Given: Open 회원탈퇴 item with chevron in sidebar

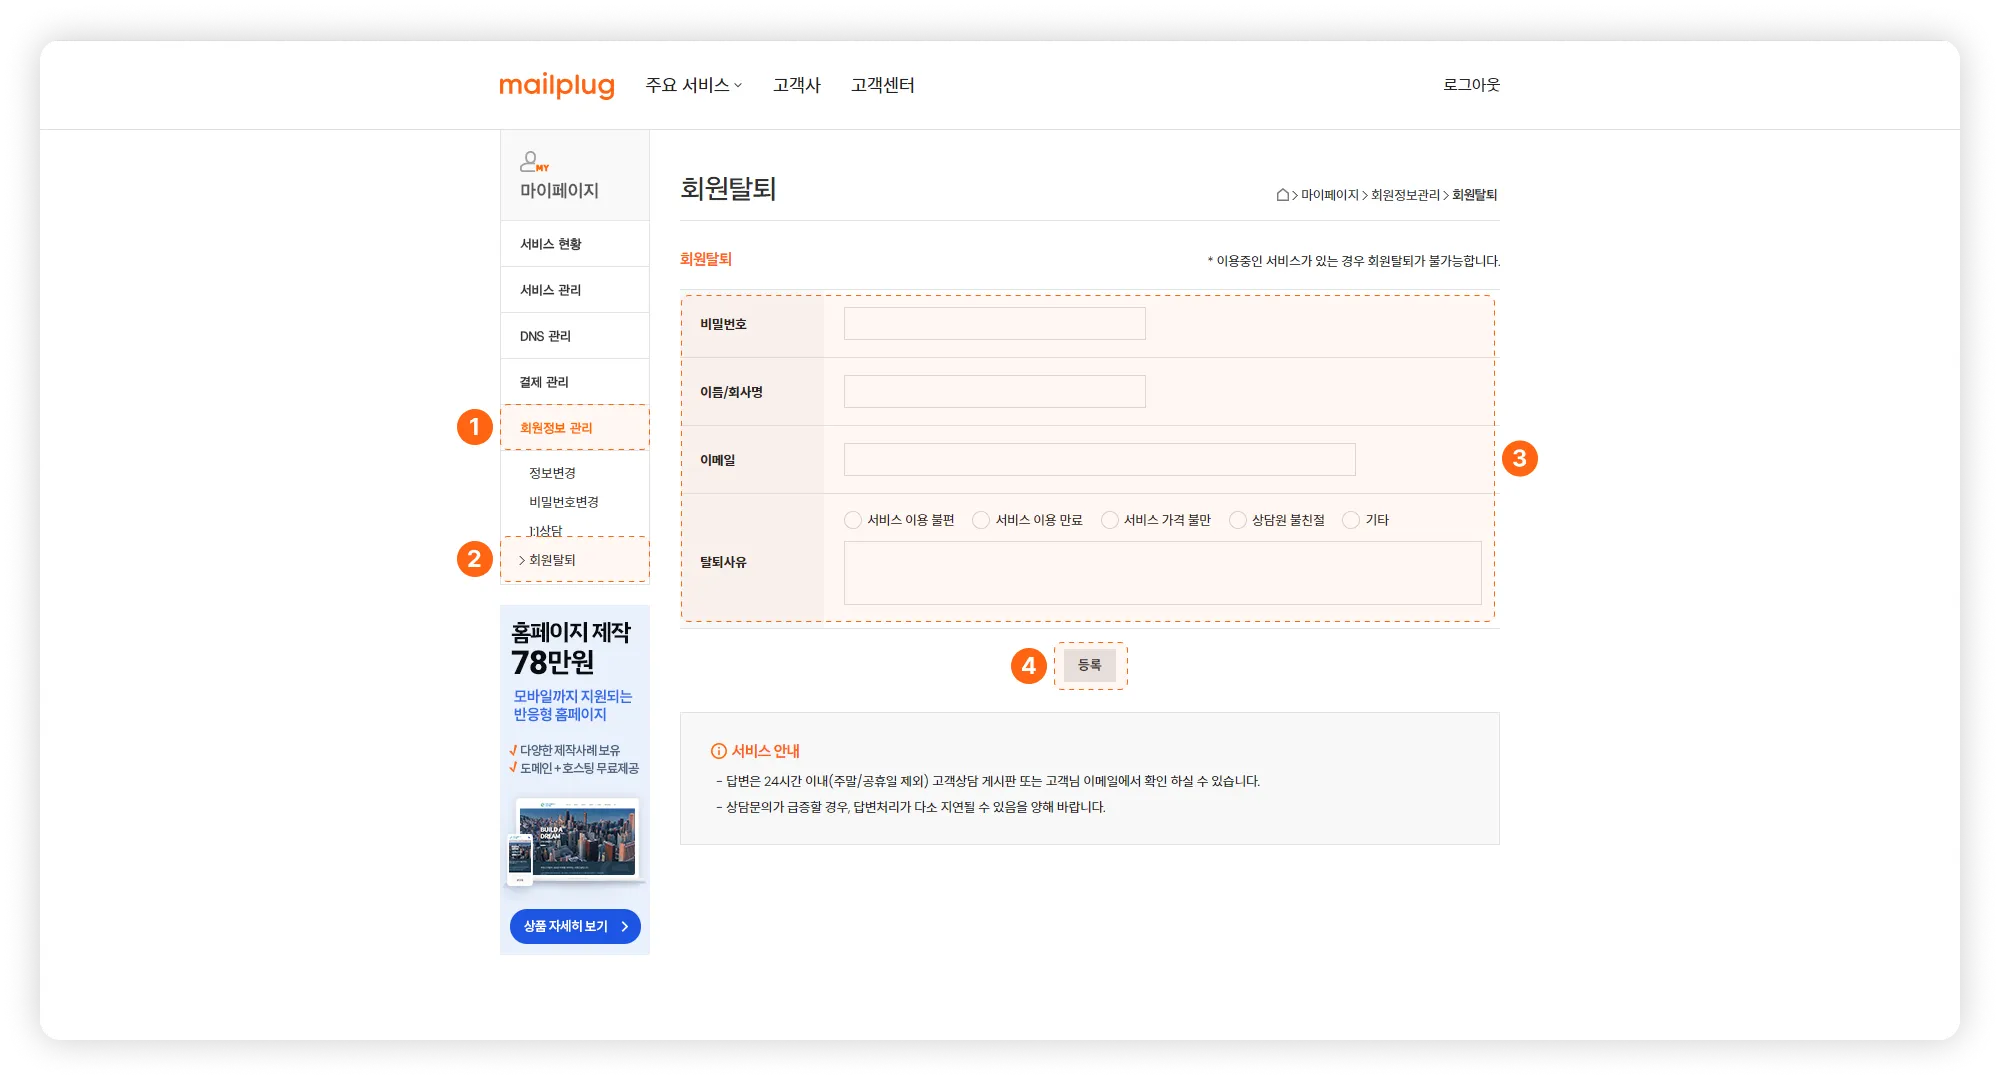Looking at the screenshot, I should click(552, 560).
